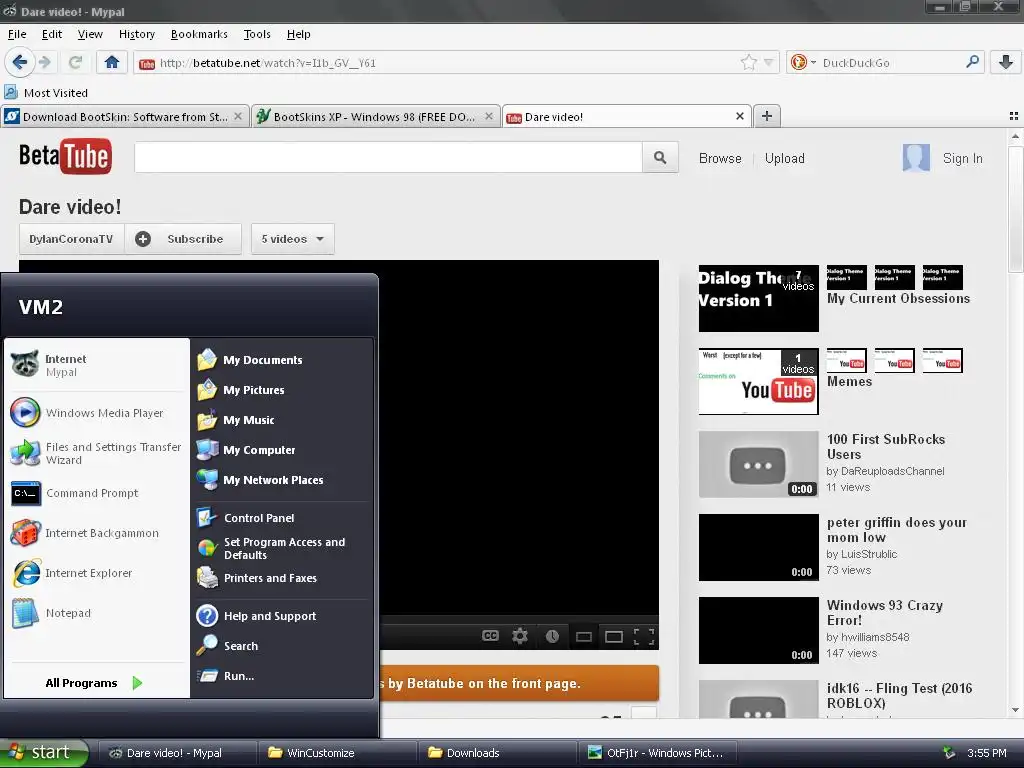Open Files and Settings Transfer Wizard
The height and width of the screenshot is (768, 1024).
click(97, 453)
